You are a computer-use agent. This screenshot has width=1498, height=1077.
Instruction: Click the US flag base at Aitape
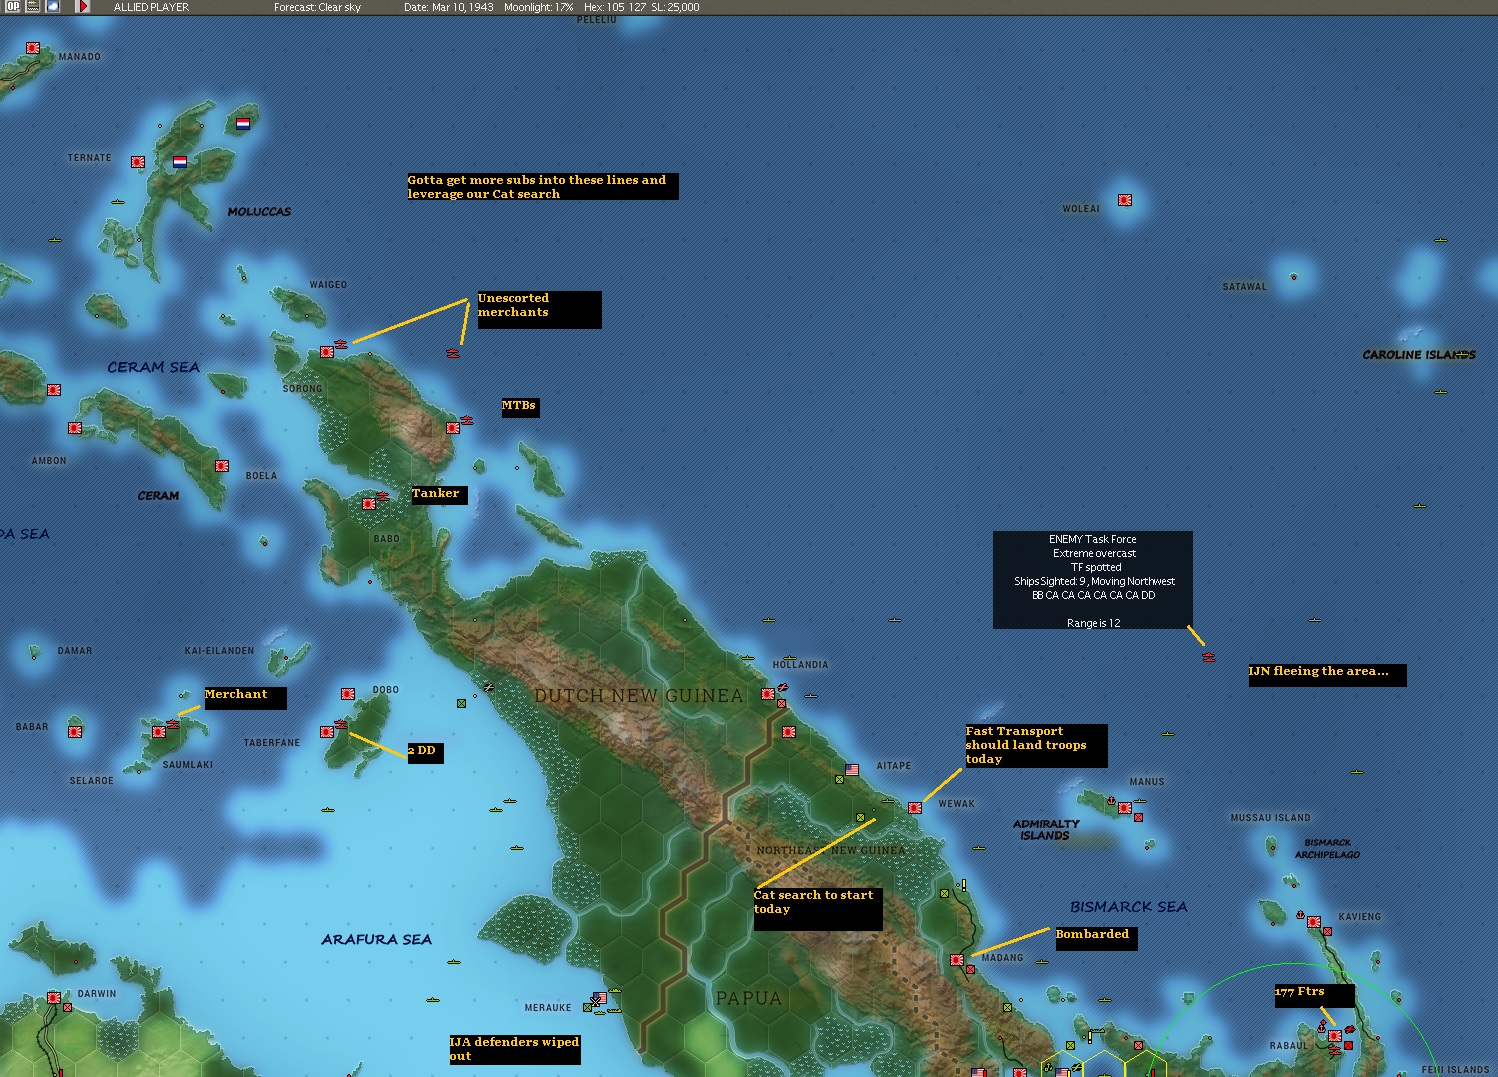tap(852, 770)
